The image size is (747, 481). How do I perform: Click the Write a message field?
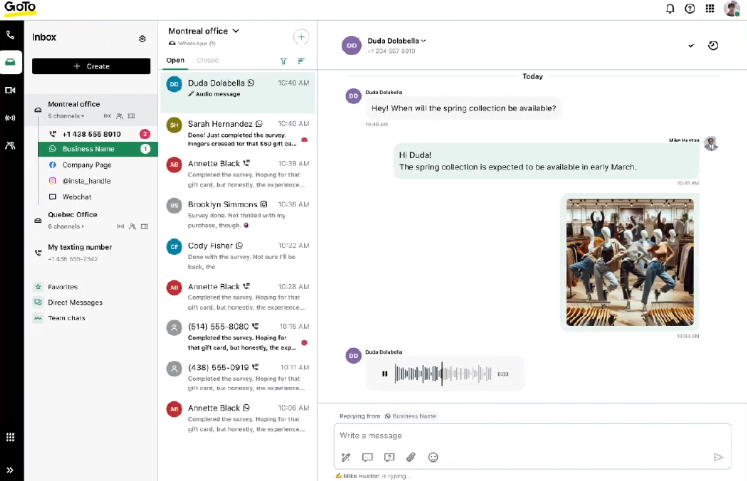click(532, 436)
